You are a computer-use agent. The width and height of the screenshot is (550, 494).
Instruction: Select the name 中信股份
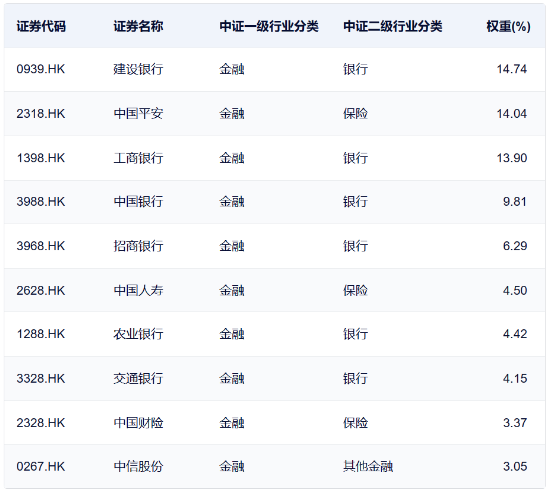click(138, 467)
